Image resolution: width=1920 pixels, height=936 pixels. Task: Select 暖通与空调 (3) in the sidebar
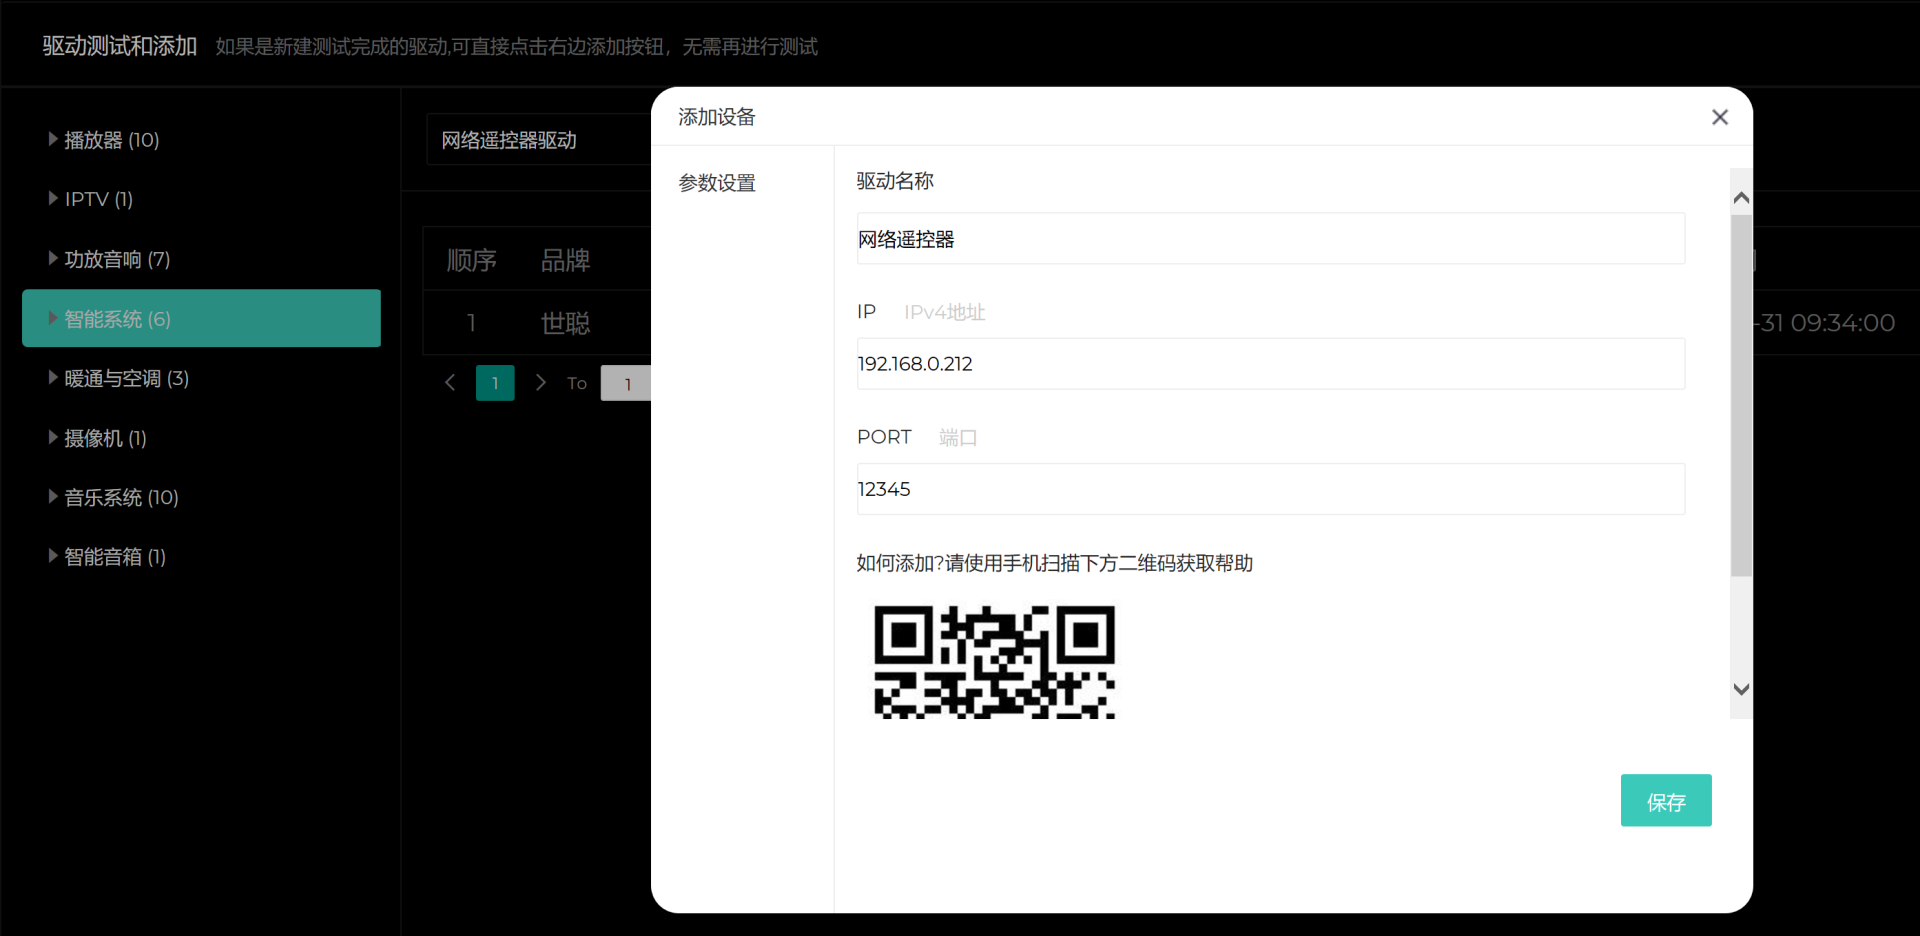127,378
